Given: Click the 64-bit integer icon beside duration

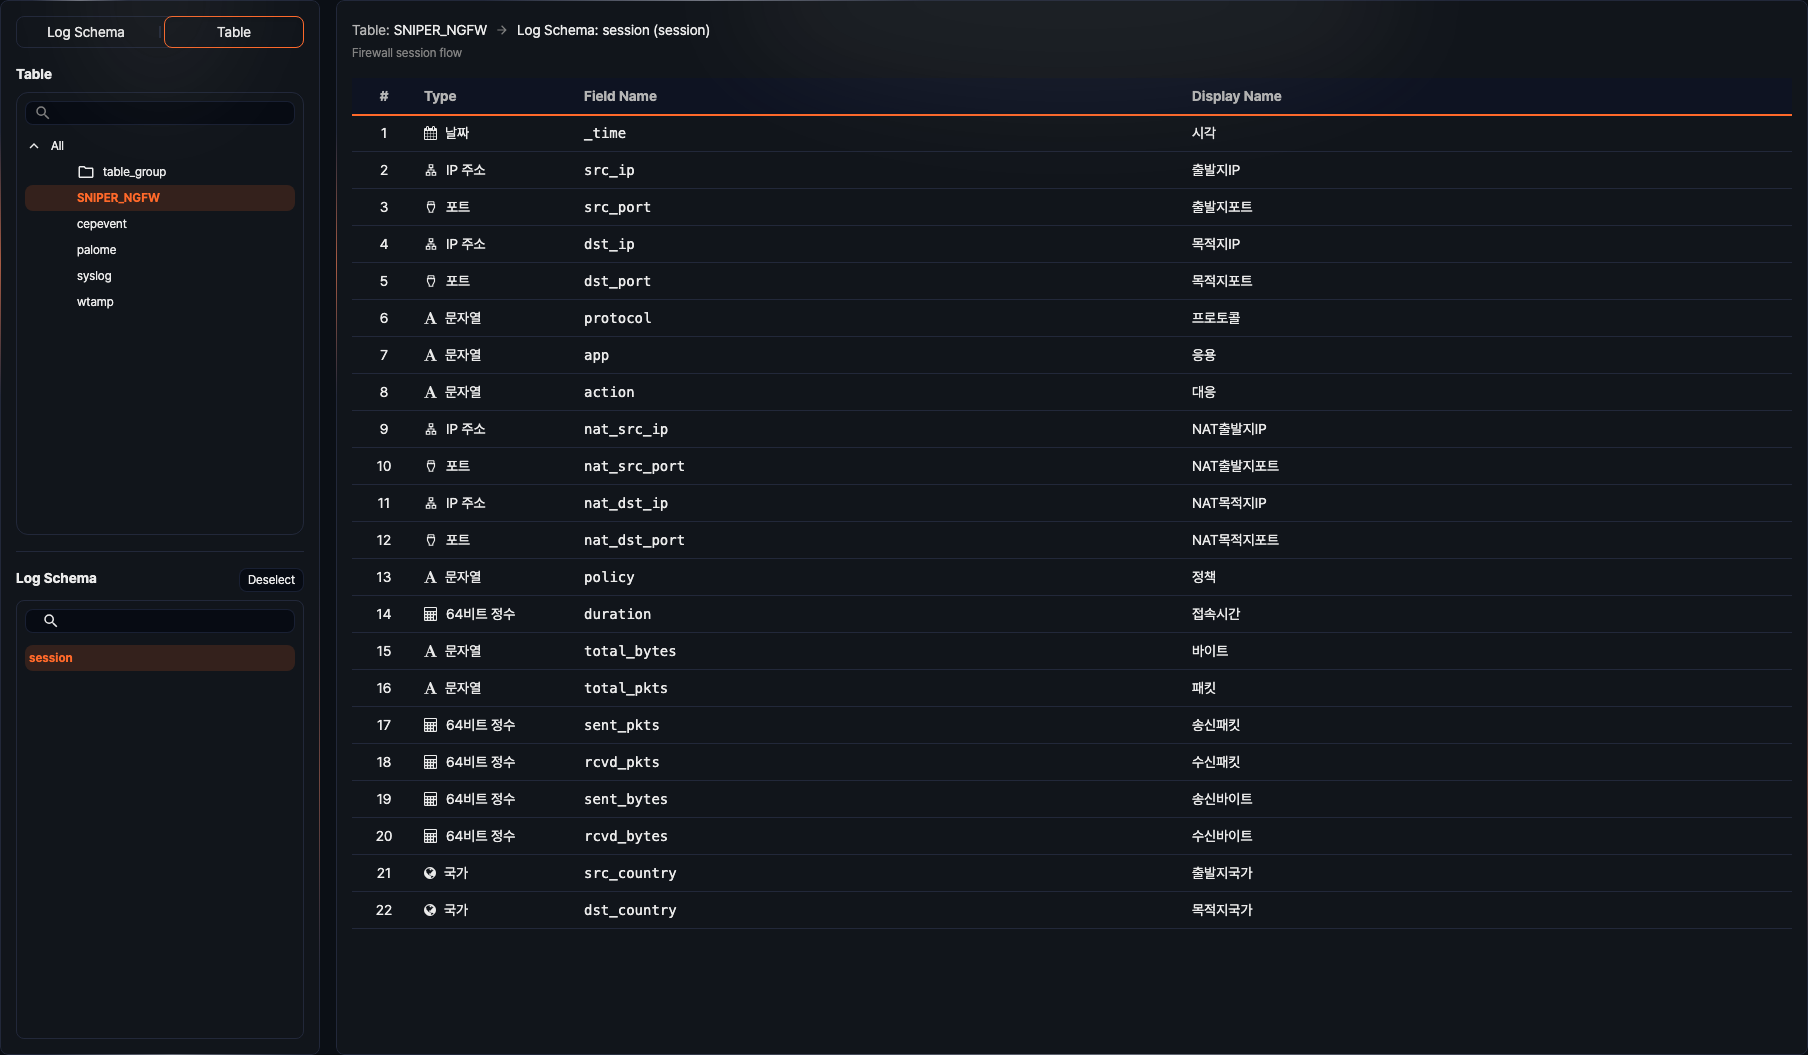Looking at the screenshot, I should tap(430, 613).
